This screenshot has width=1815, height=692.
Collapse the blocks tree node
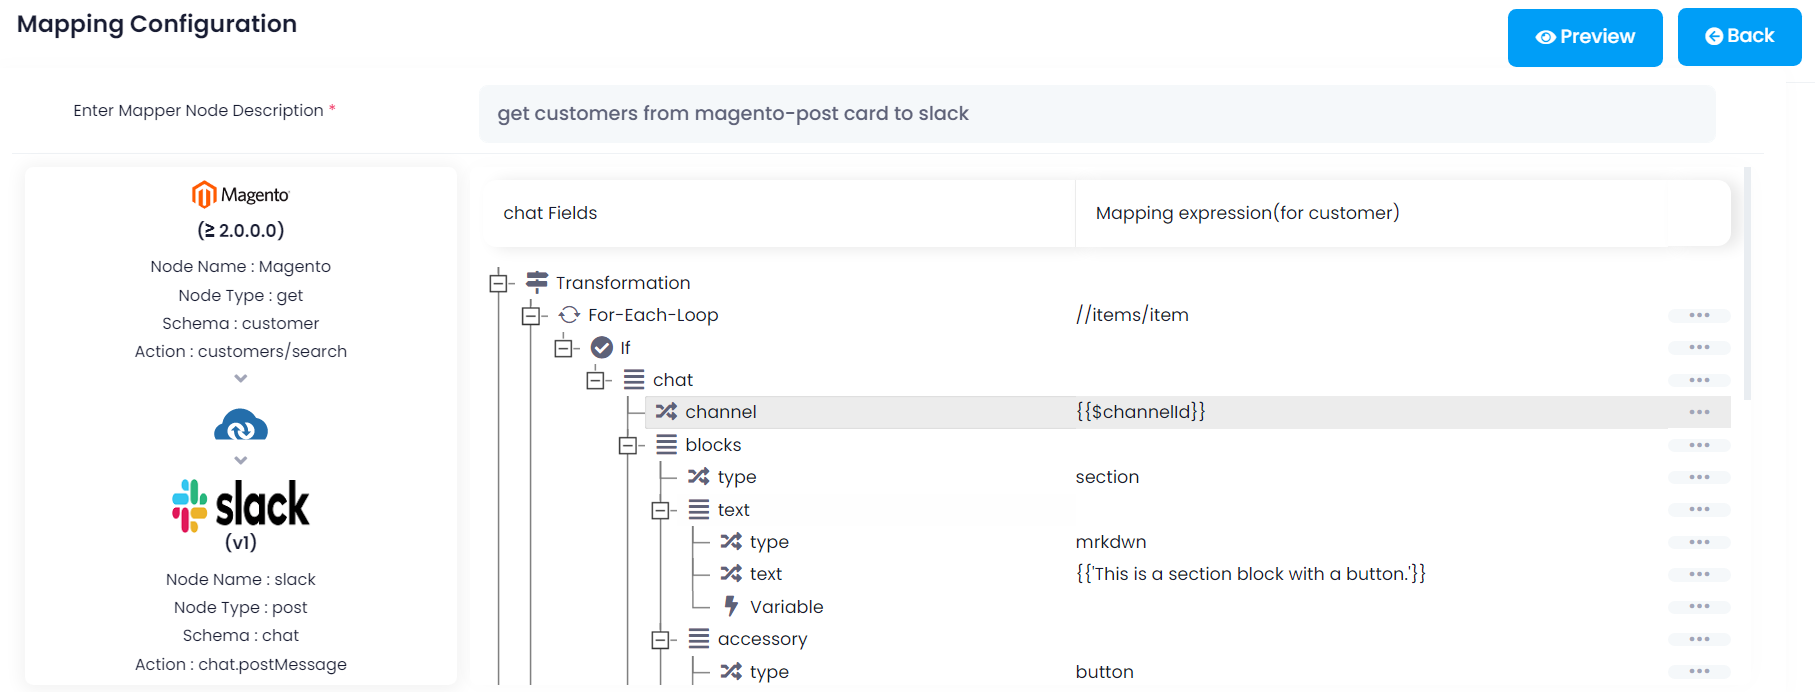coord(630,444)
